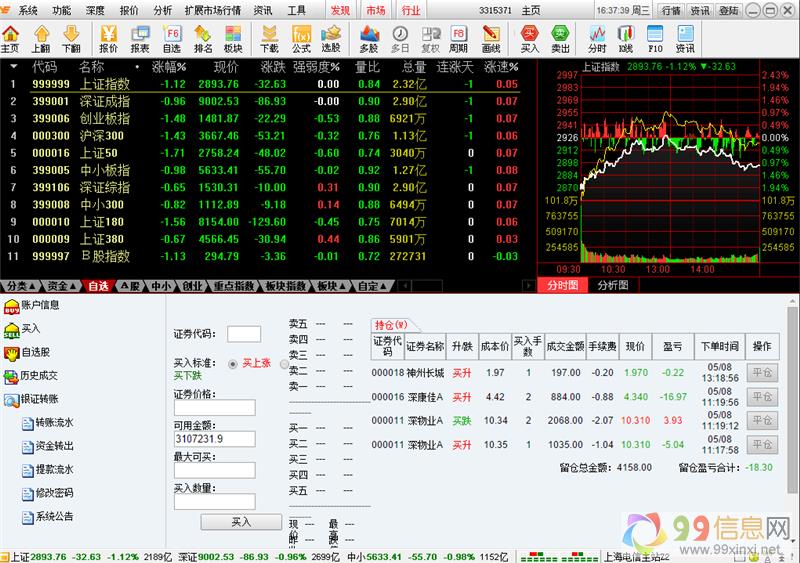Expand the 分类▲ tab dropdown
This screenshot has width=800, height=563.
tap(19, 286)
